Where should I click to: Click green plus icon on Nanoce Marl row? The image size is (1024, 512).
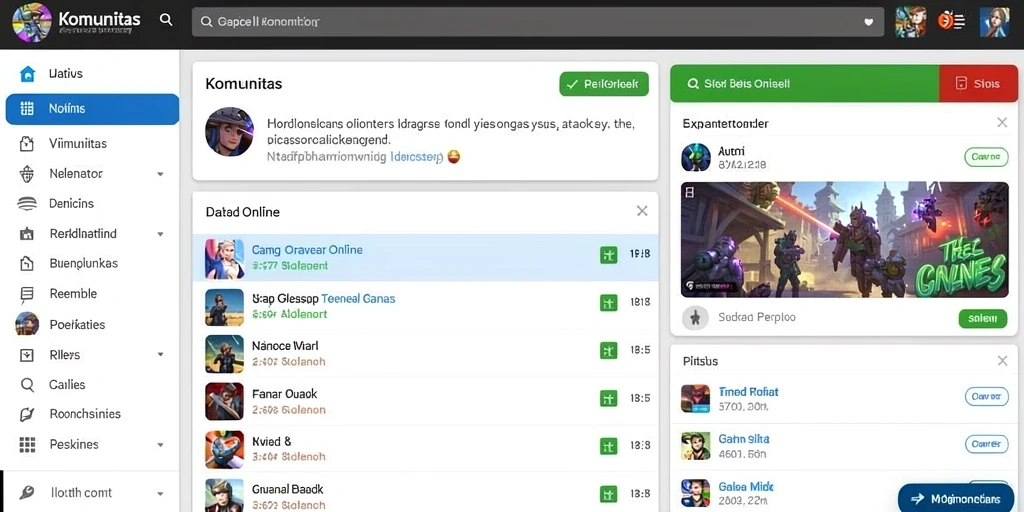pyautogui.click(x=608, y=351)
